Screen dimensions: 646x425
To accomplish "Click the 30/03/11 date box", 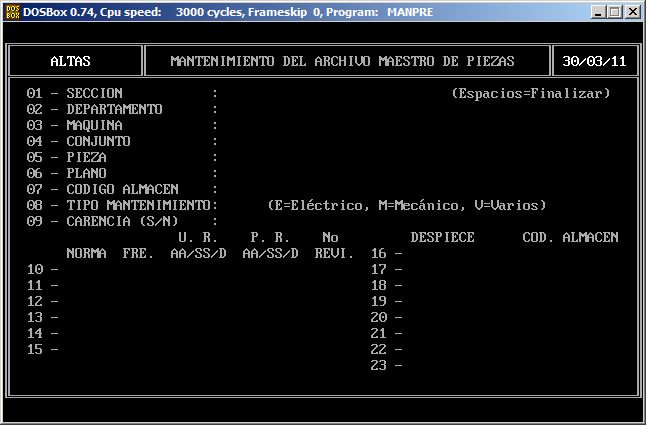I will click(594, 61).
